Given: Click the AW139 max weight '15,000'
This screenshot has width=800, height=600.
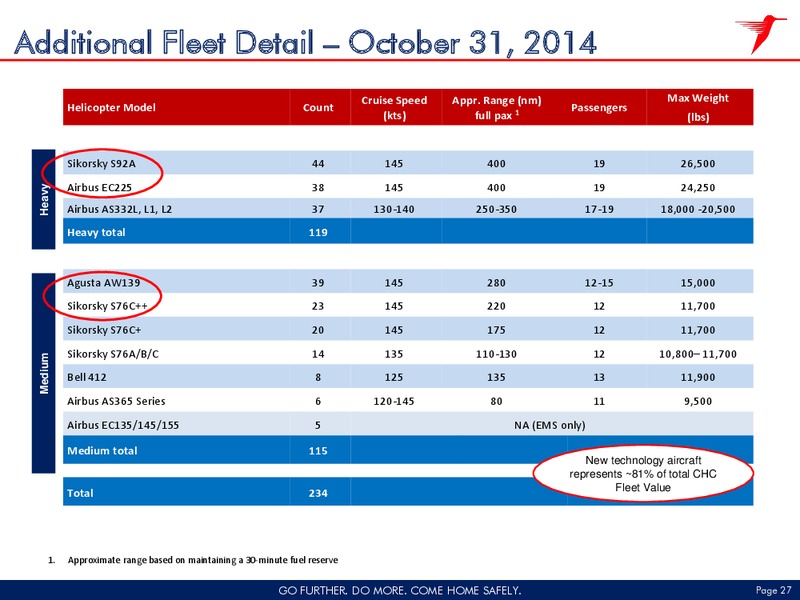Looking at the screenshot, I should click(698, 283).
